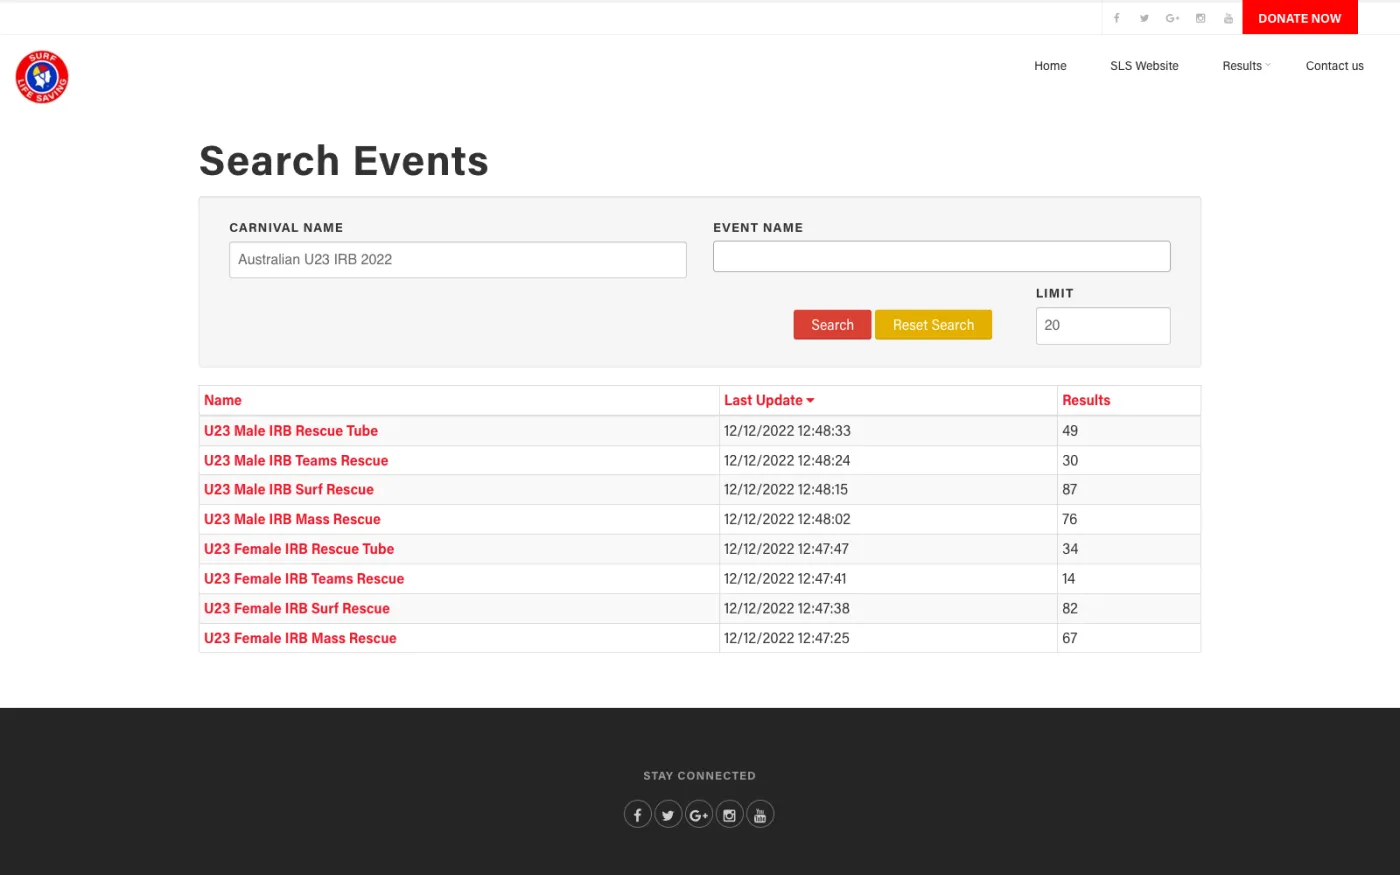Open U23 Male IRB Surf Rescue event
1400x875 pixels.
pos(289,490)
